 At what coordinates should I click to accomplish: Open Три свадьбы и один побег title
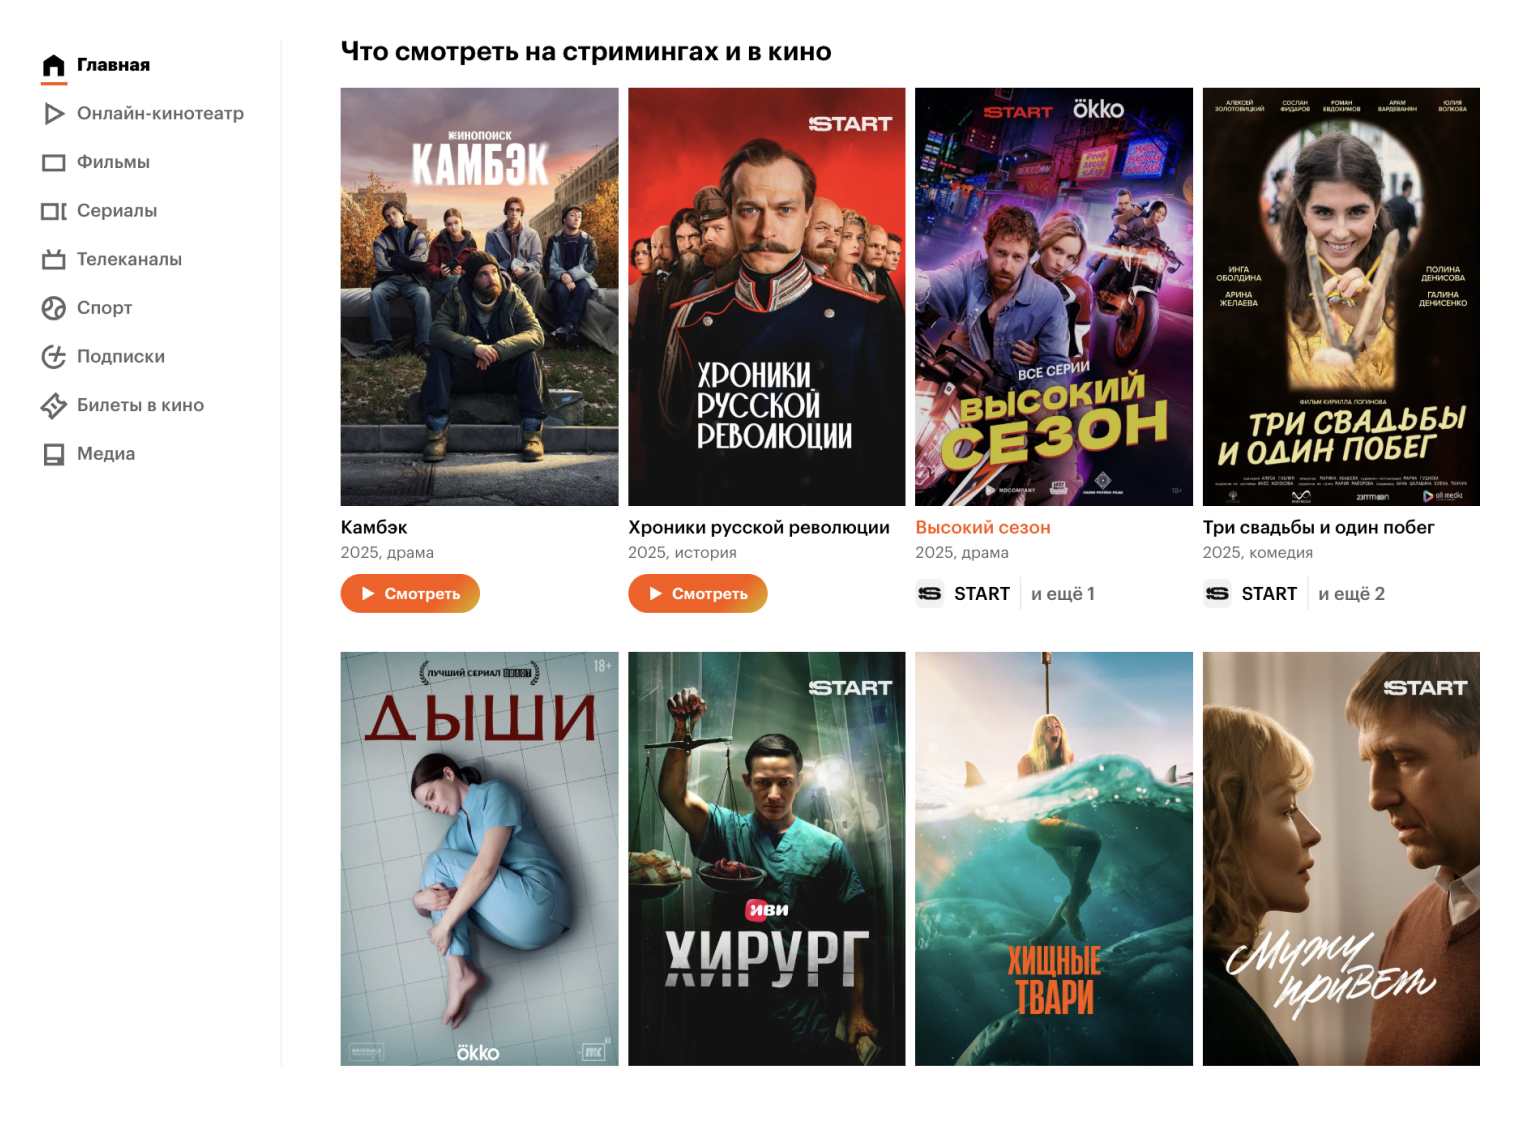[1318, 528]
